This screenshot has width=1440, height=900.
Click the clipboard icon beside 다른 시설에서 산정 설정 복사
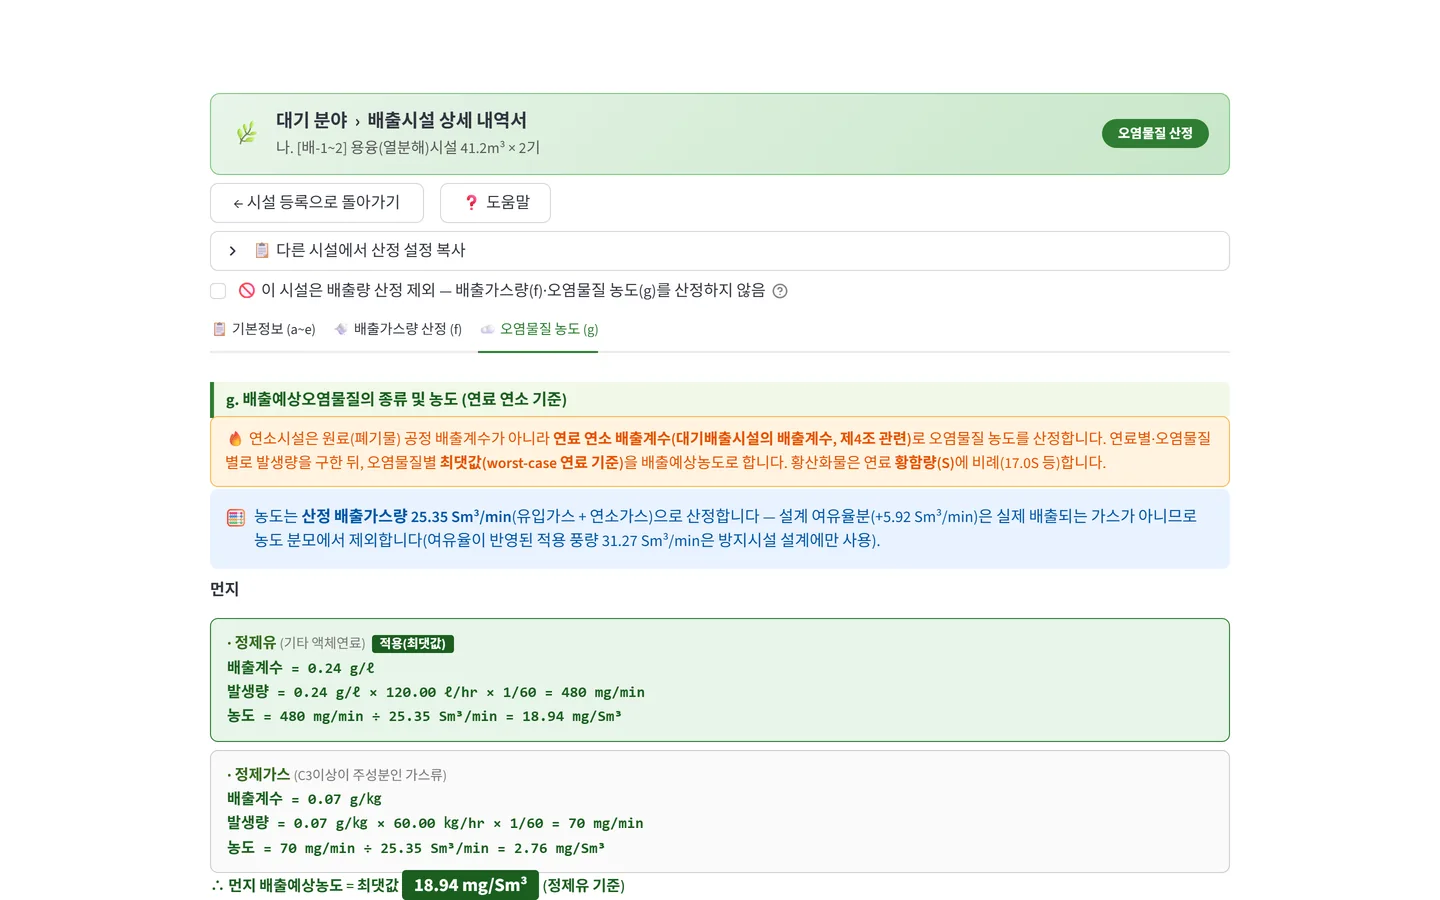coord(262,250)
